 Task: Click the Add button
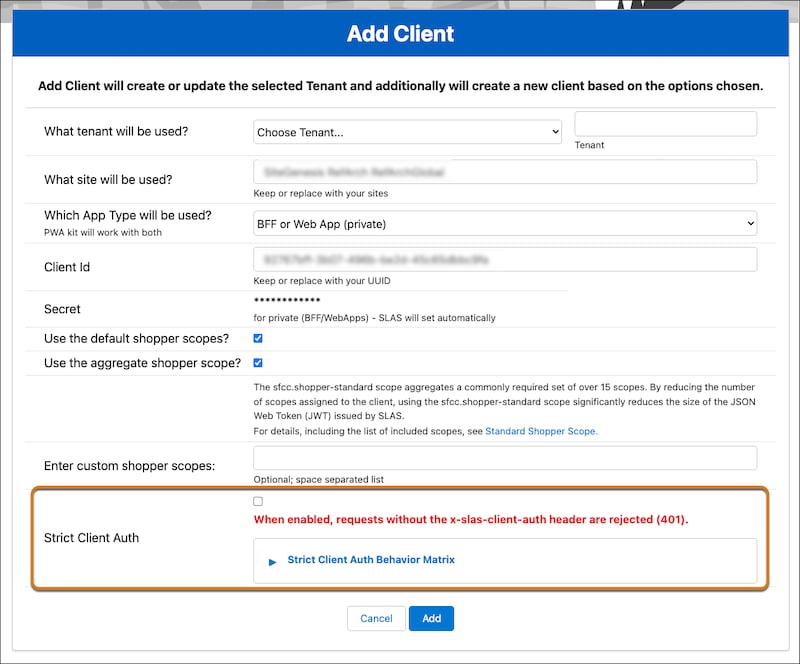[431, 618]
